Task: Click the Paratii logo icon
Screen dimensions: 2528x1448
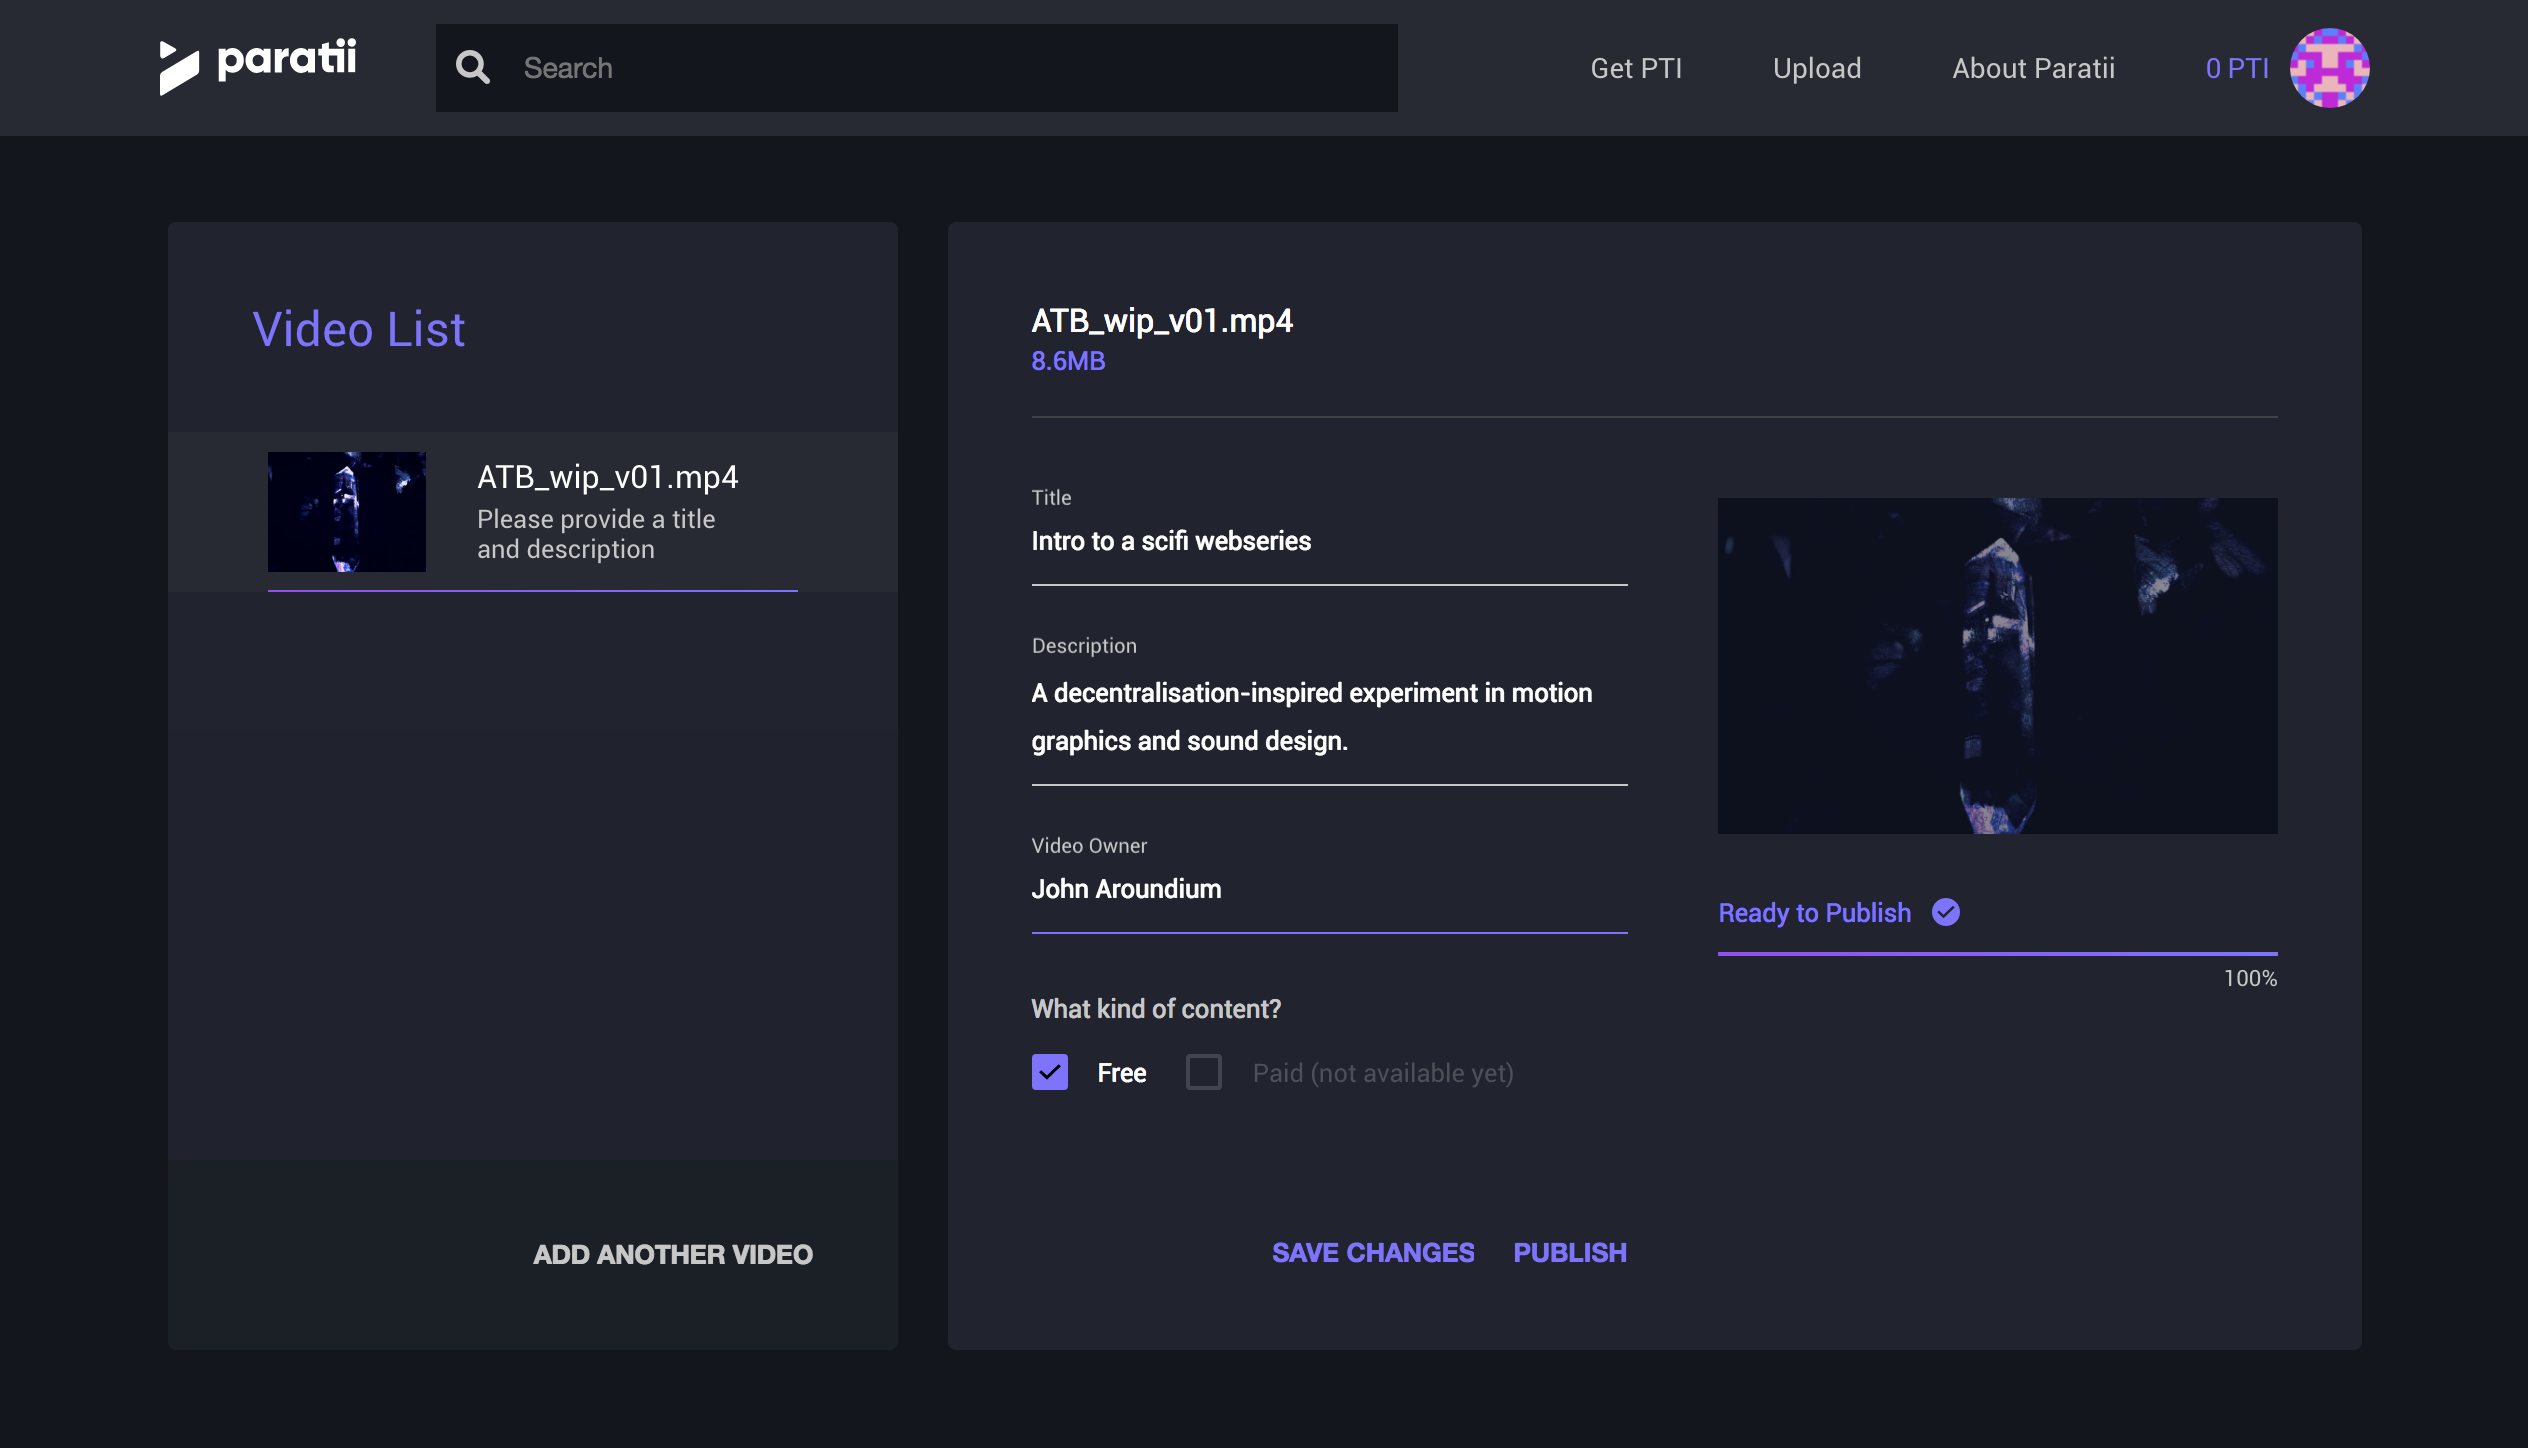Action: click(179, 68)
